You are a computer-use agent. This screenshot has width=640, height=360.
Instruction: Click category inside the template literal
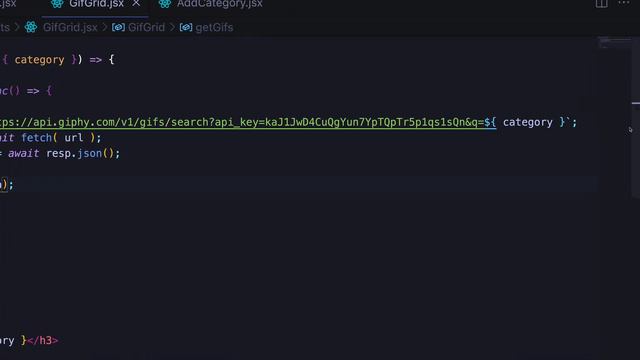pyautogui.click(x=528, y=122)
